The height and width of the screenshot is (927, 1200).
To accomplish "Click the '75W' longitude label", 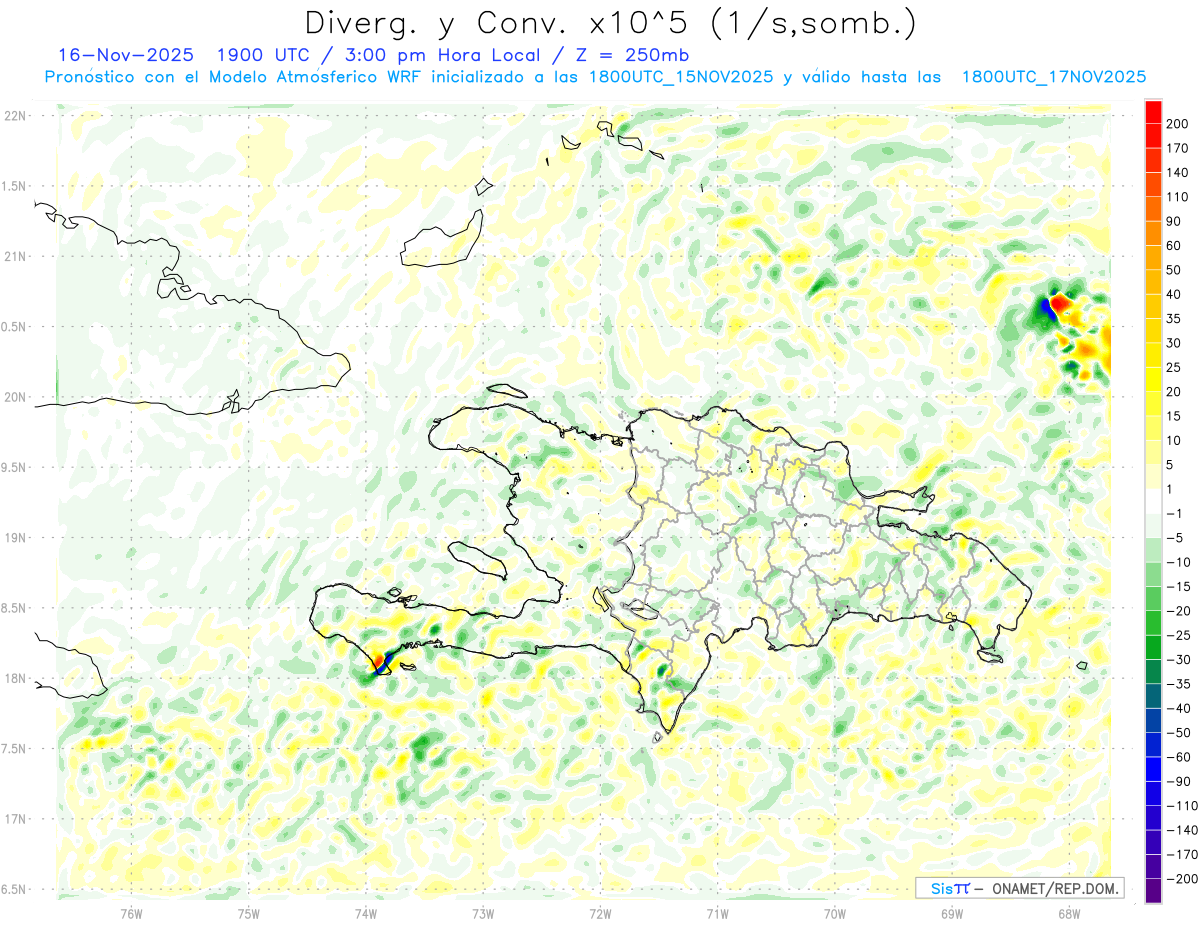I will (249, 913).
